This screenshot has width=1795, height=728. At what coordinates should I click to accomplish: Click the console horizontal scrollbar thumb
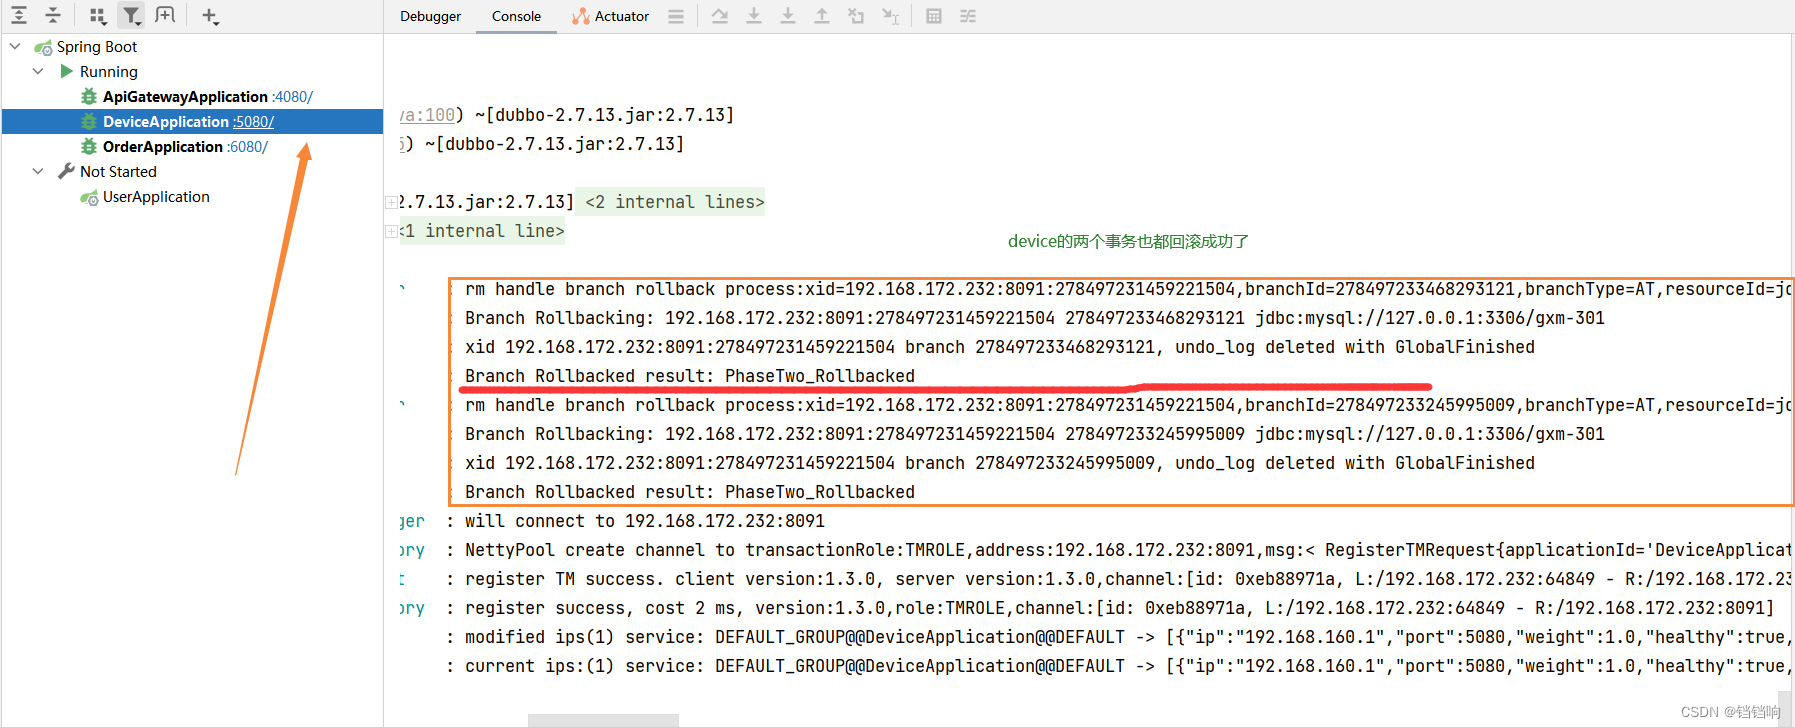click(x=603, y=720)
